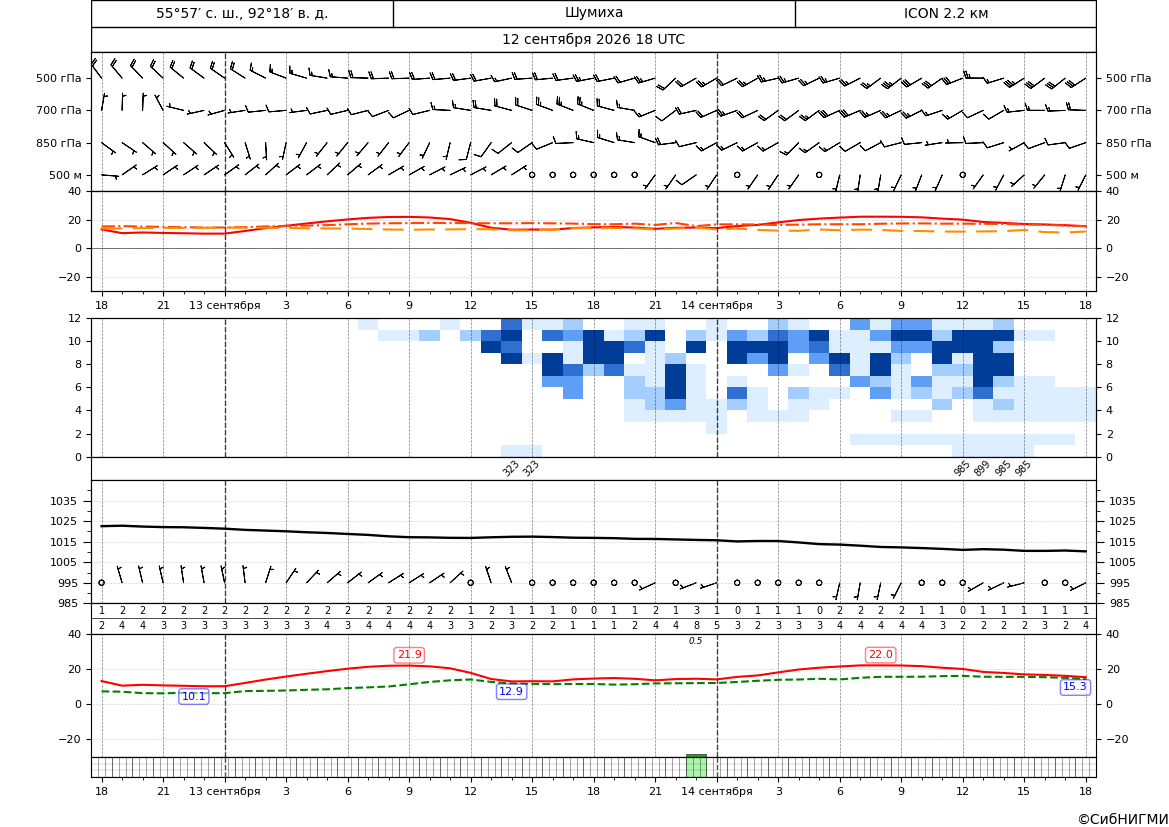The height and width of the screenshot is (827, 1169).
Task: Select the blue 10.1 minimum temperature label
Action: 194,696
